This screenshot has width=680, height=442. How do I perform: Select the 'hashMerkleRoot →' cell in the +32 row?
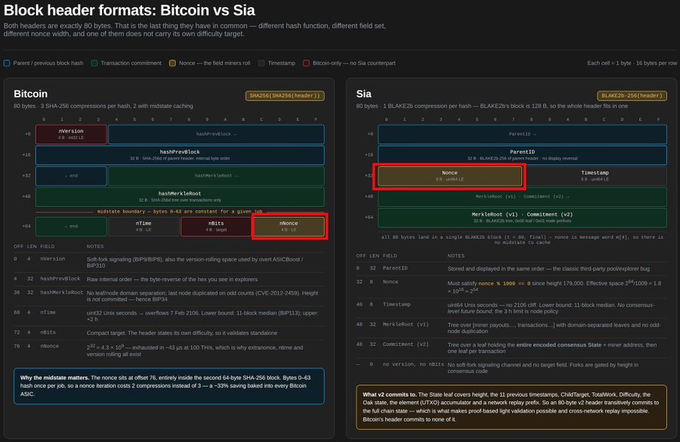point(216,176)
